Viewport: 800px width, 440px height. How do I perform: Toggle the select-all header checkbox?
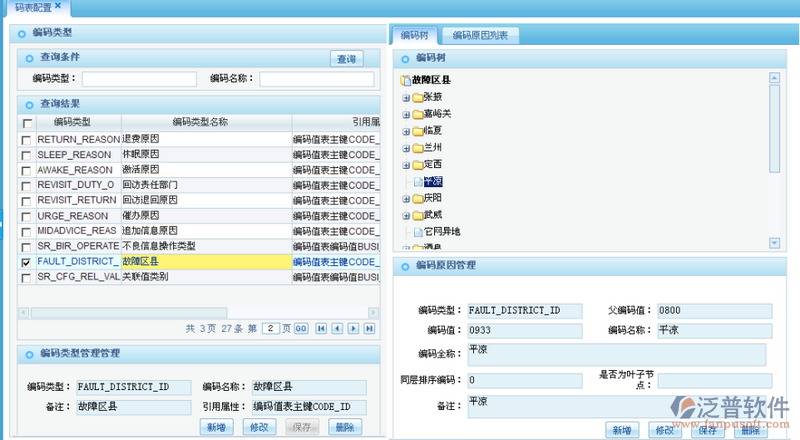click(26, 123)
